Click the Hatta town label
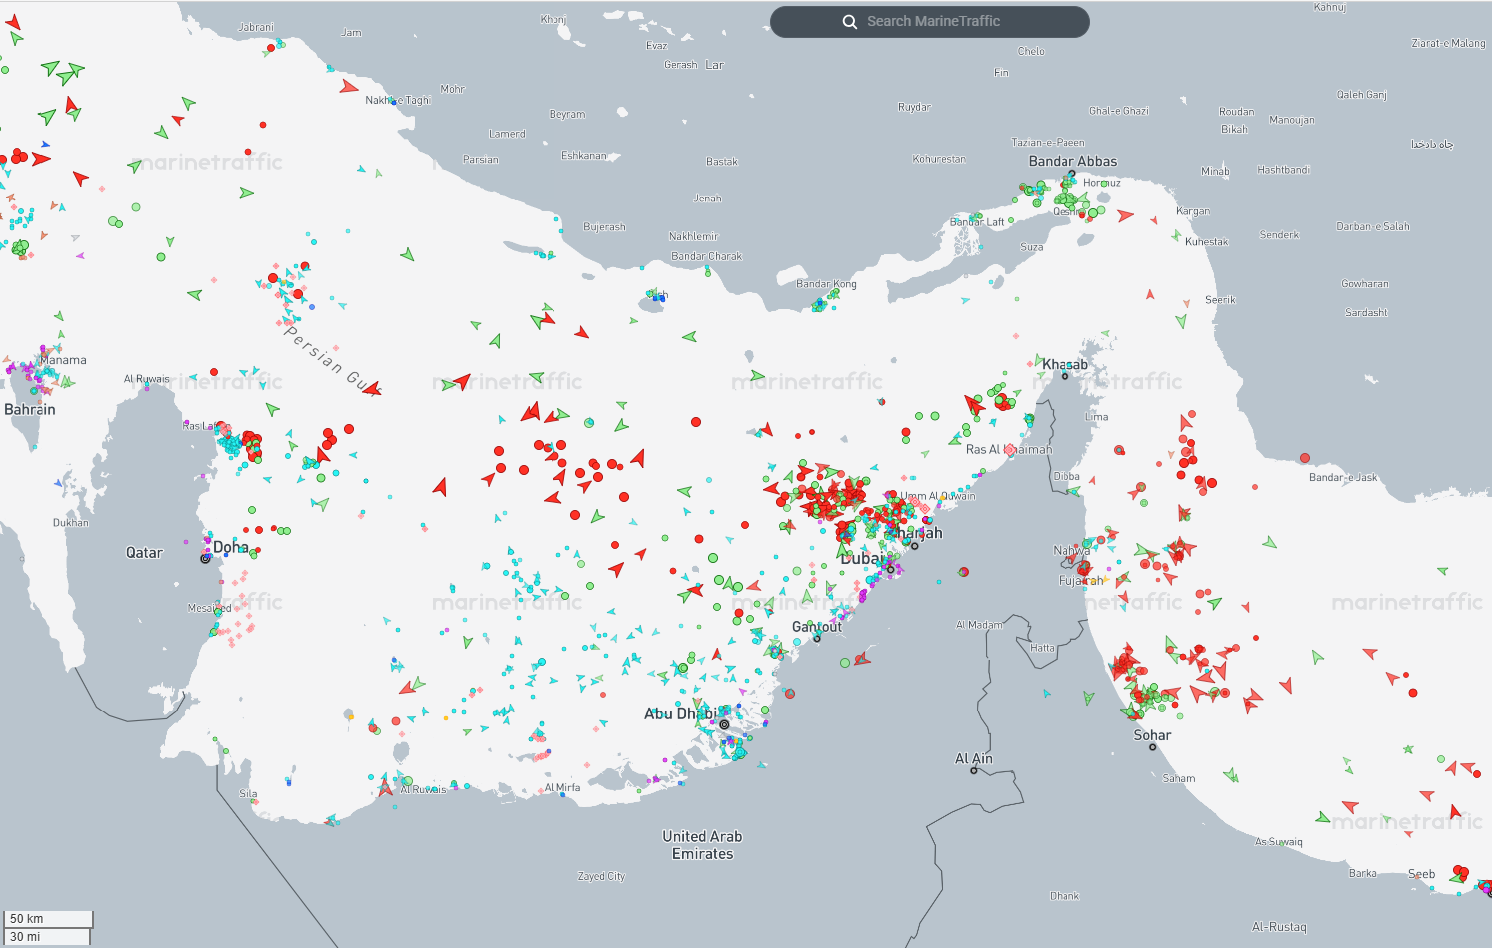The width and height of the screenshot is (1492, 948). pyautogui.click(x=1043, y=648)
